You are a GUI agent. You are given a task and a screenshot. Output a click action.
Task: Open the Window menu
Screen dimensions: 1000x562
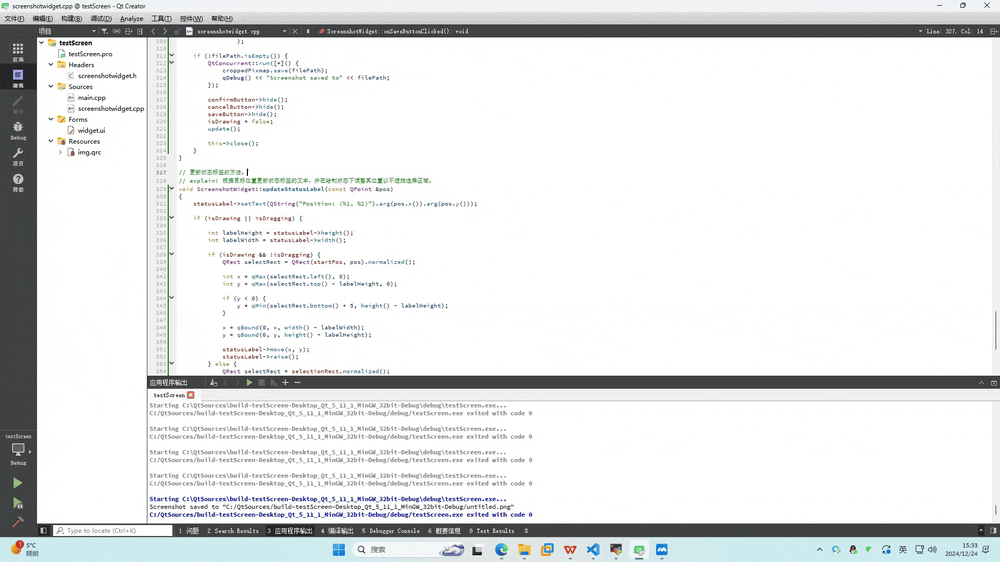(191, 18)
